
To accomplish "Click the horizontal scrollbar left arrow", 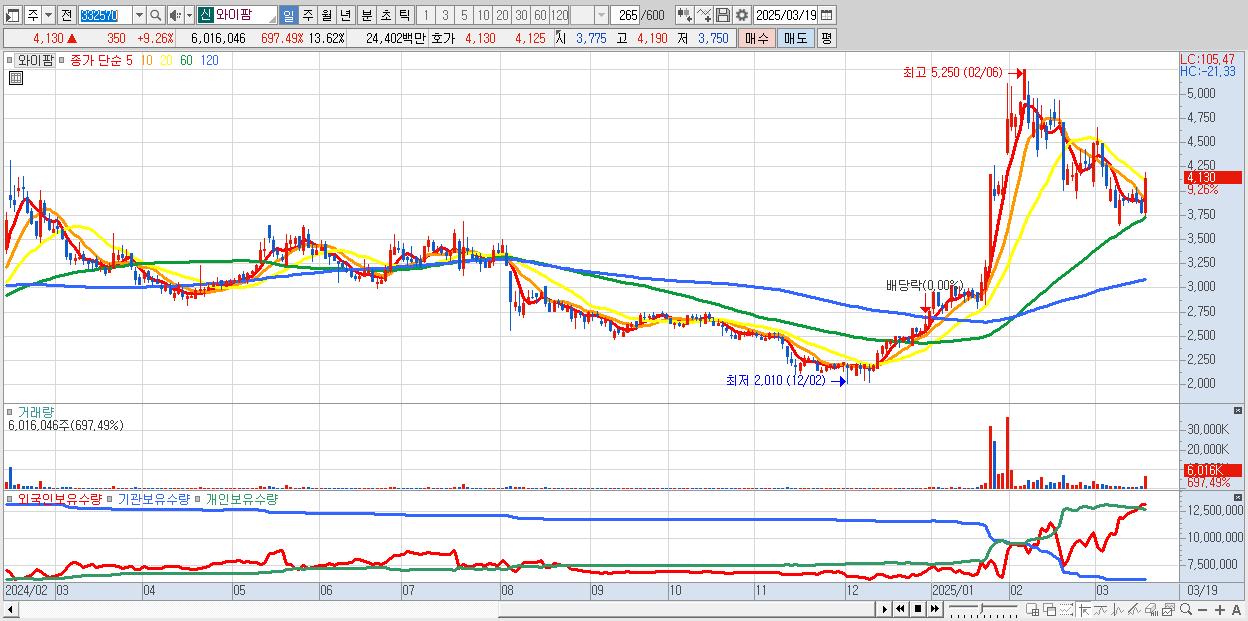I will pos(10,609).
